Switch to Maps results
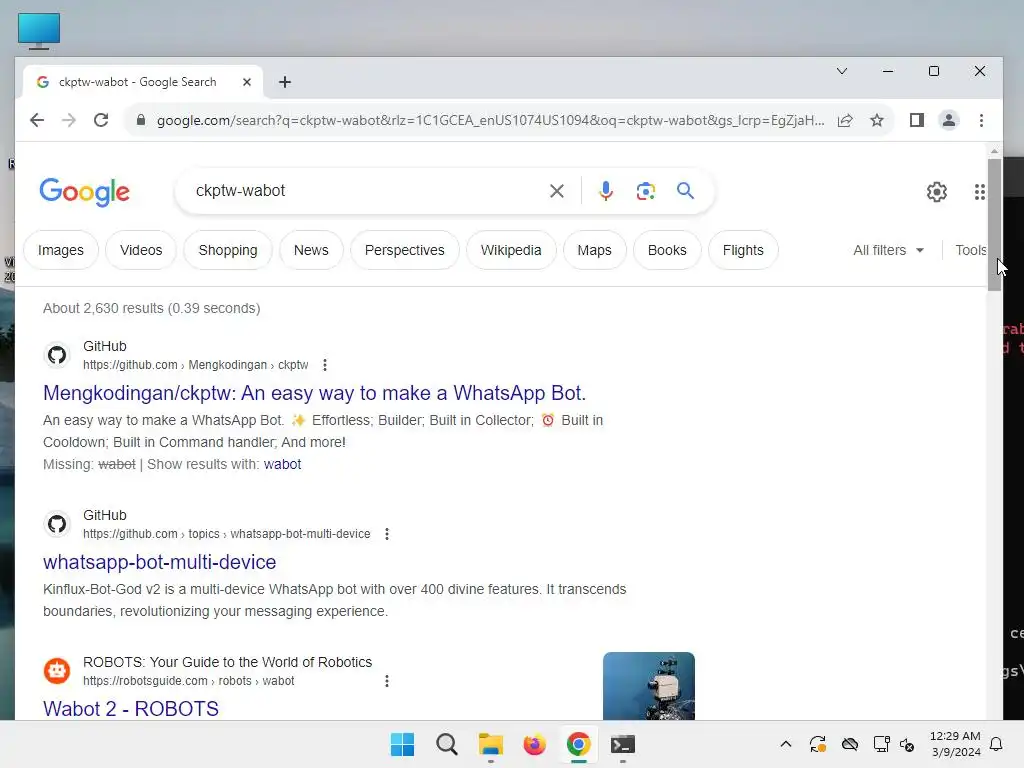The image size is (1024, 768). click(594, 250)
